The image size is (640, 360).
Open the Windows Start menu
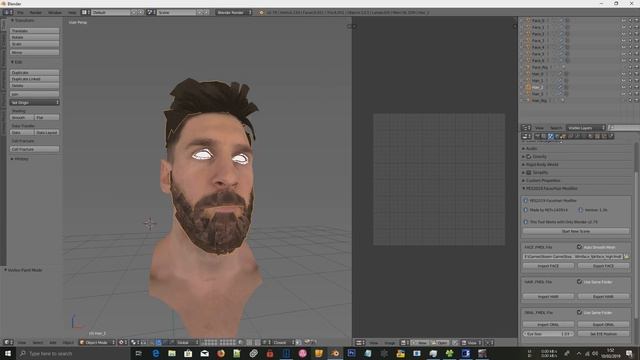pyautogui.click(x=8, y=353)
